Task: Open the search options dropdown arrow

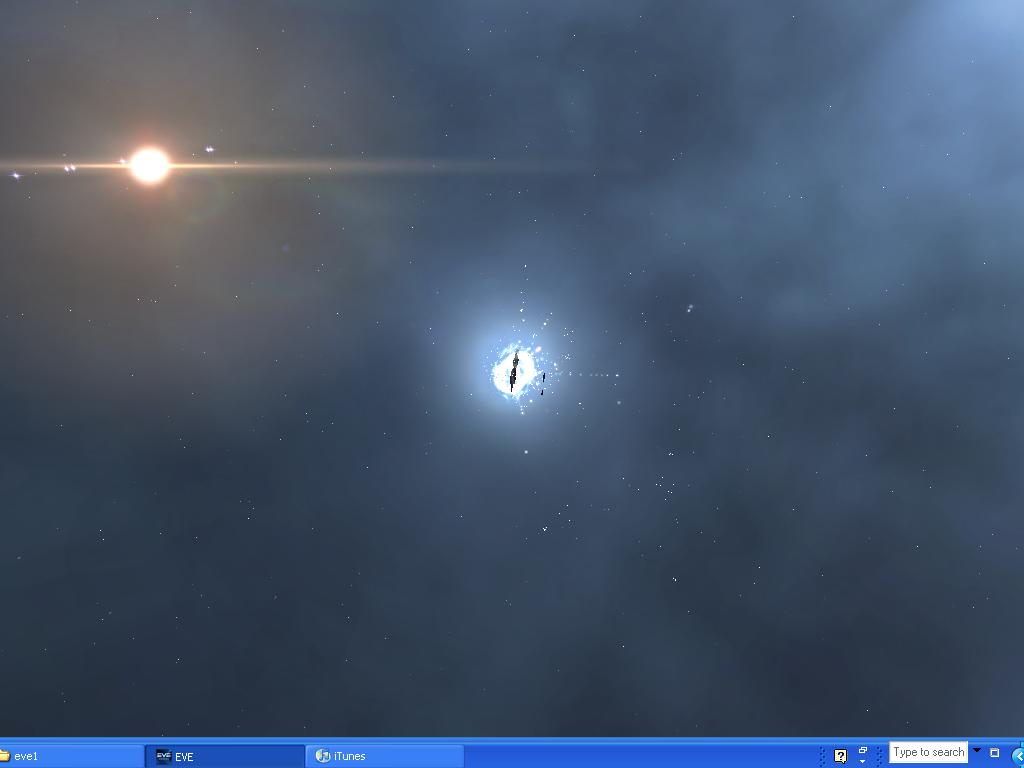Action: coord(977,750)
